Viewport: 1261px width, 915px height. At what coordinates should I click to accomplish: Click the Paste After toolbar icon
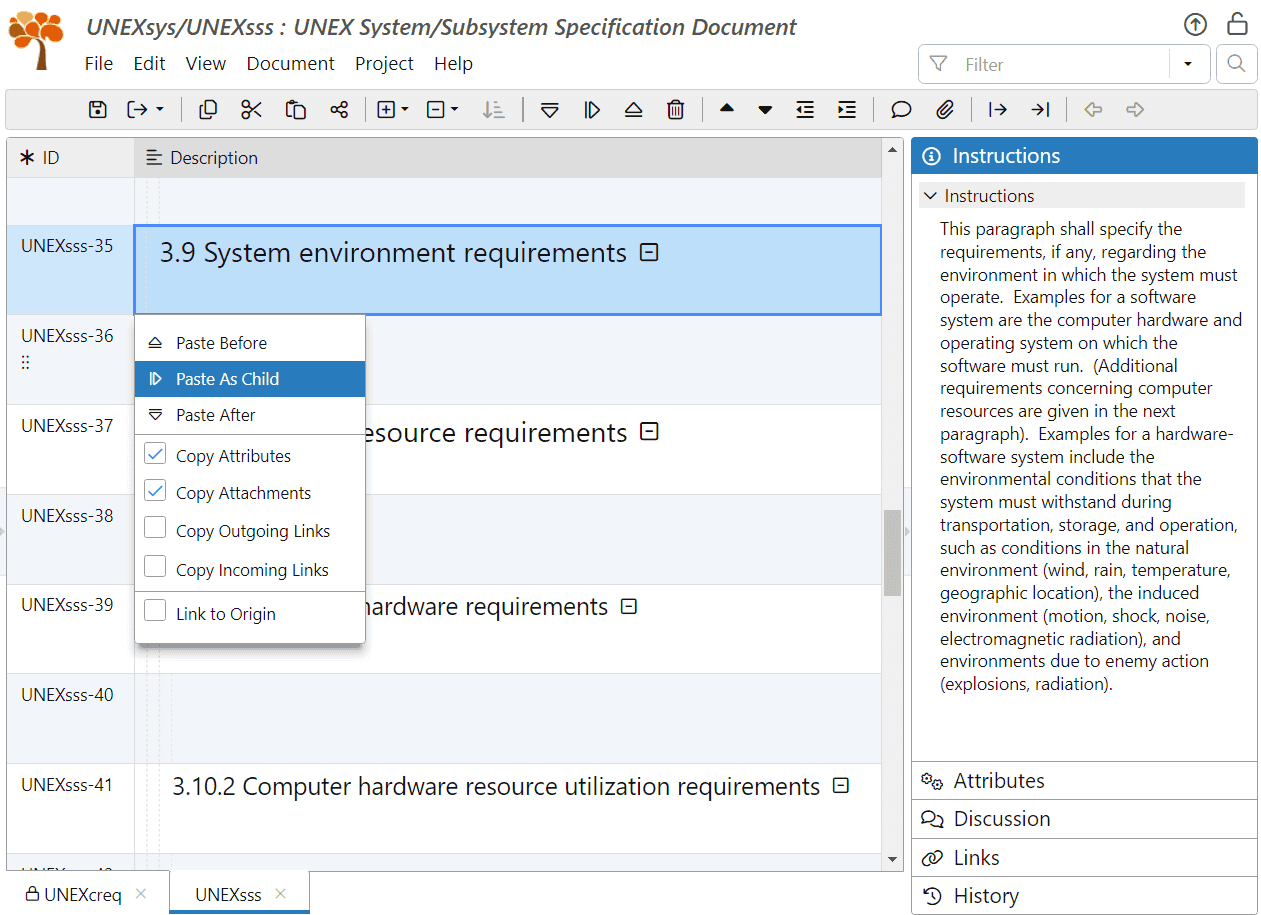click(x=549, y=110)
